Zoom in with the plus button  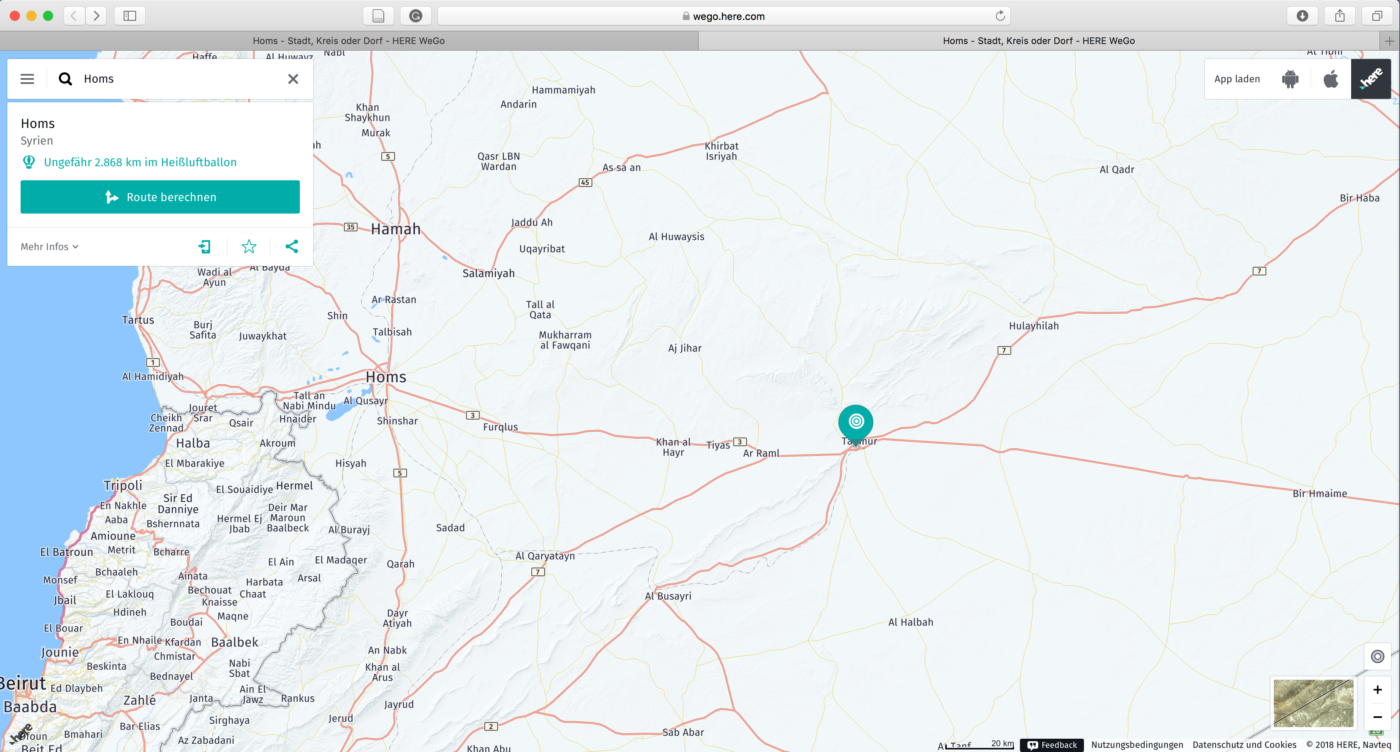[x=1377, y=690]
